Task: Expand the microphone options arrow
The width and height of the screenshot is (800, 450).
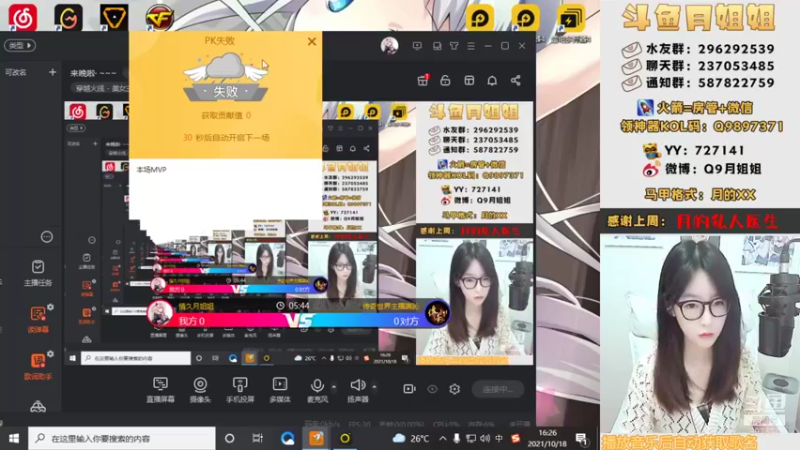Action: pos(334,387)
